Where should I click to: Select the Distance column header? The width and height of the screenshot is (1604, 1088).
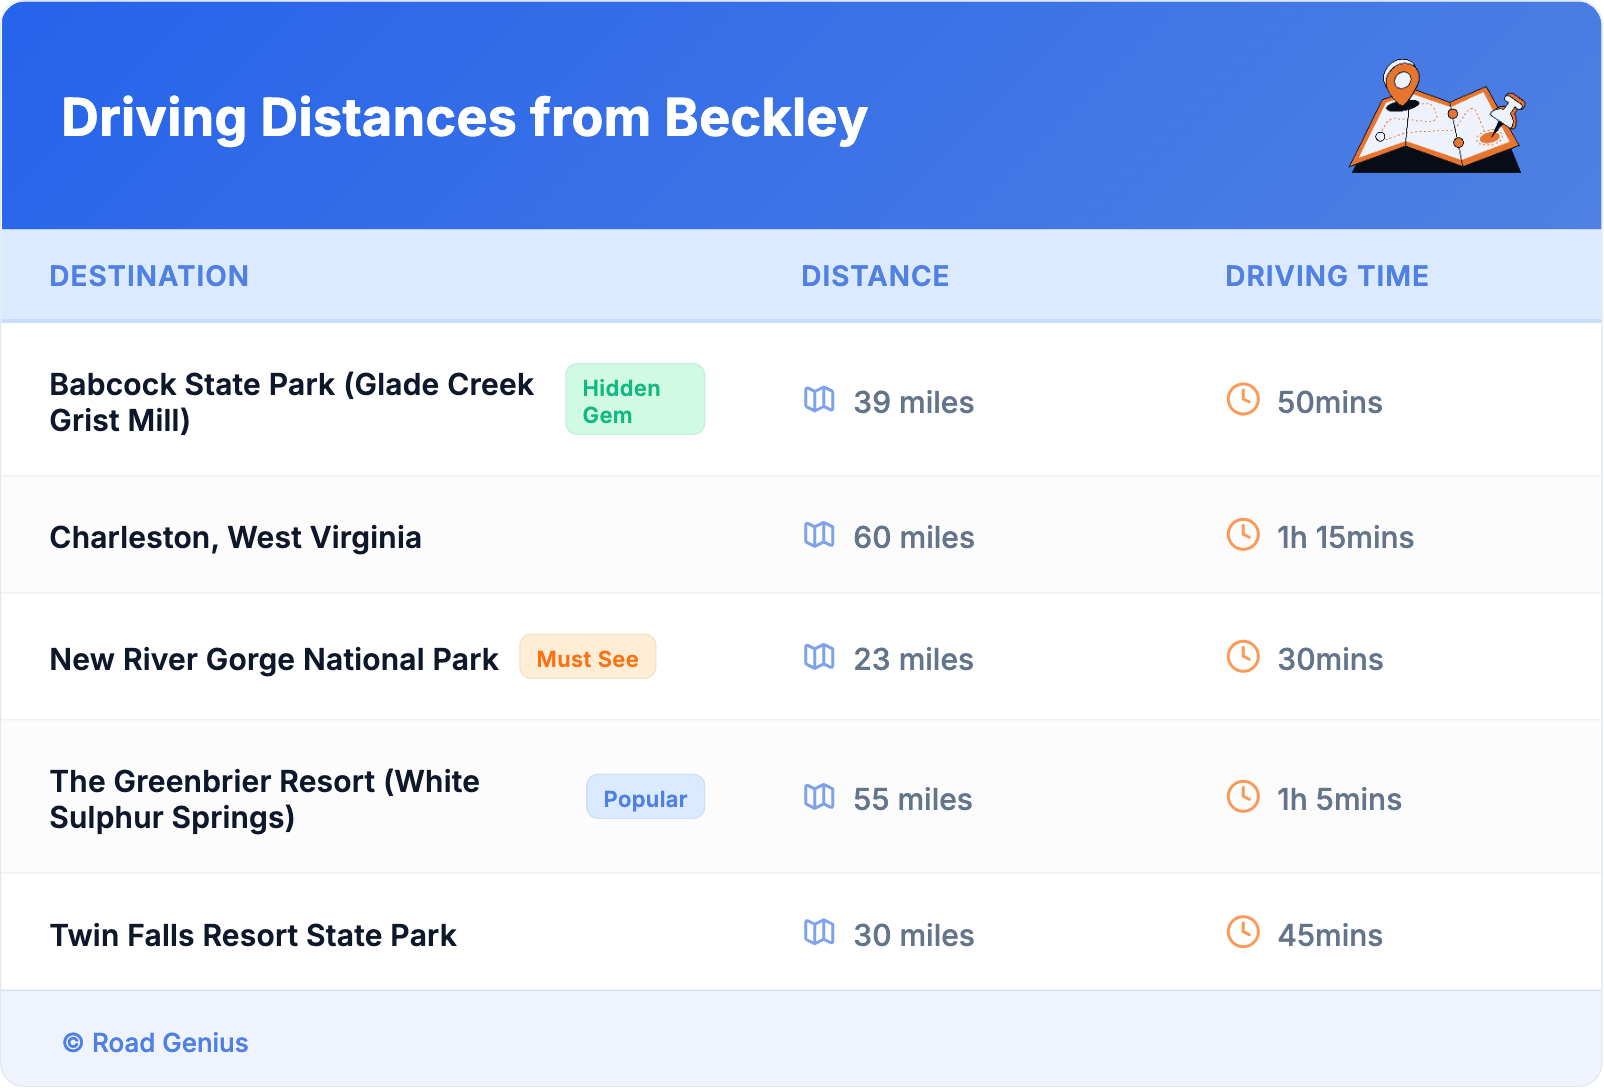875,276
